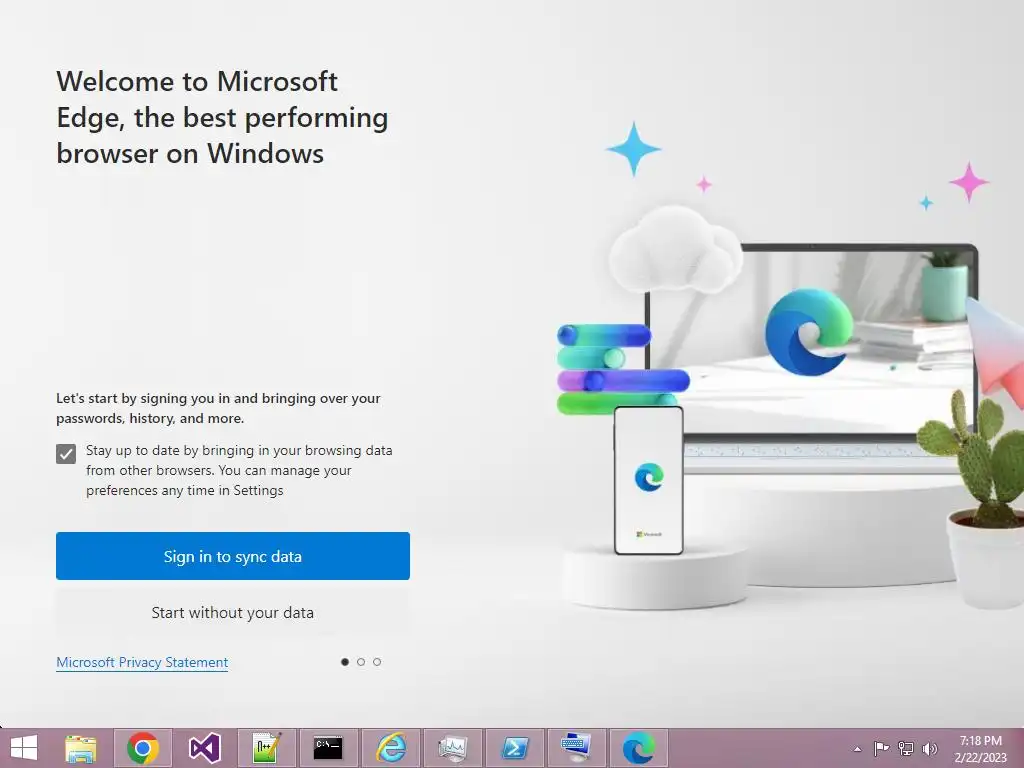Select the first page indicator dot
This screenshot has height=768, width=1024.
click(x=345, y=662)
